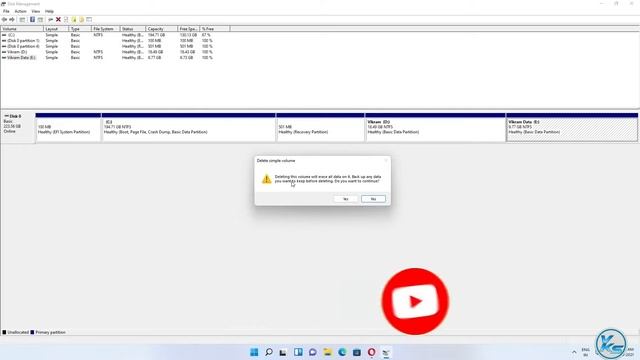
Task: Show hidden system tray icons chevron
Action: point(574,352)
